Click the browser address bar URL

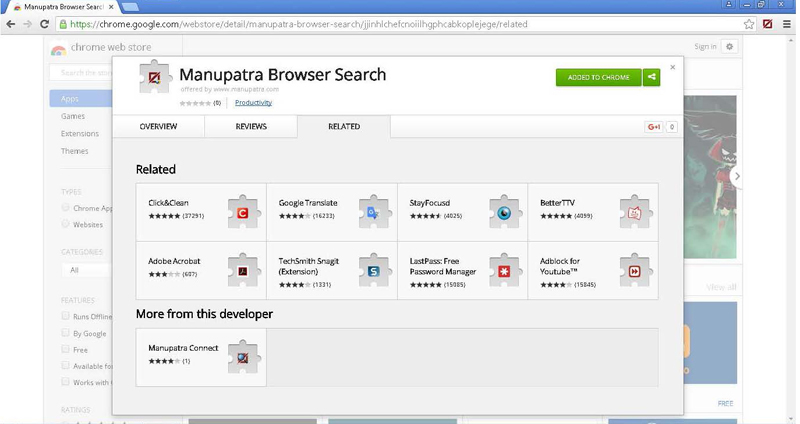point(298,24)
